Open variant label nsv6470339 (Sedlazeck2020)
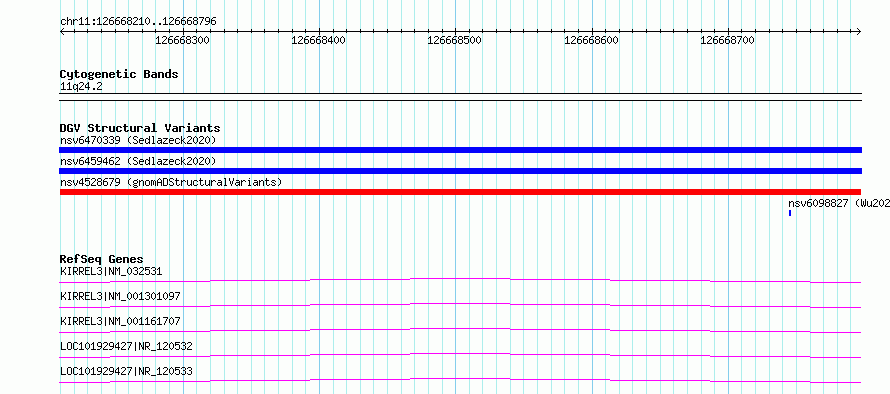This screenshot has width=890, height=394. click(138, 140)
